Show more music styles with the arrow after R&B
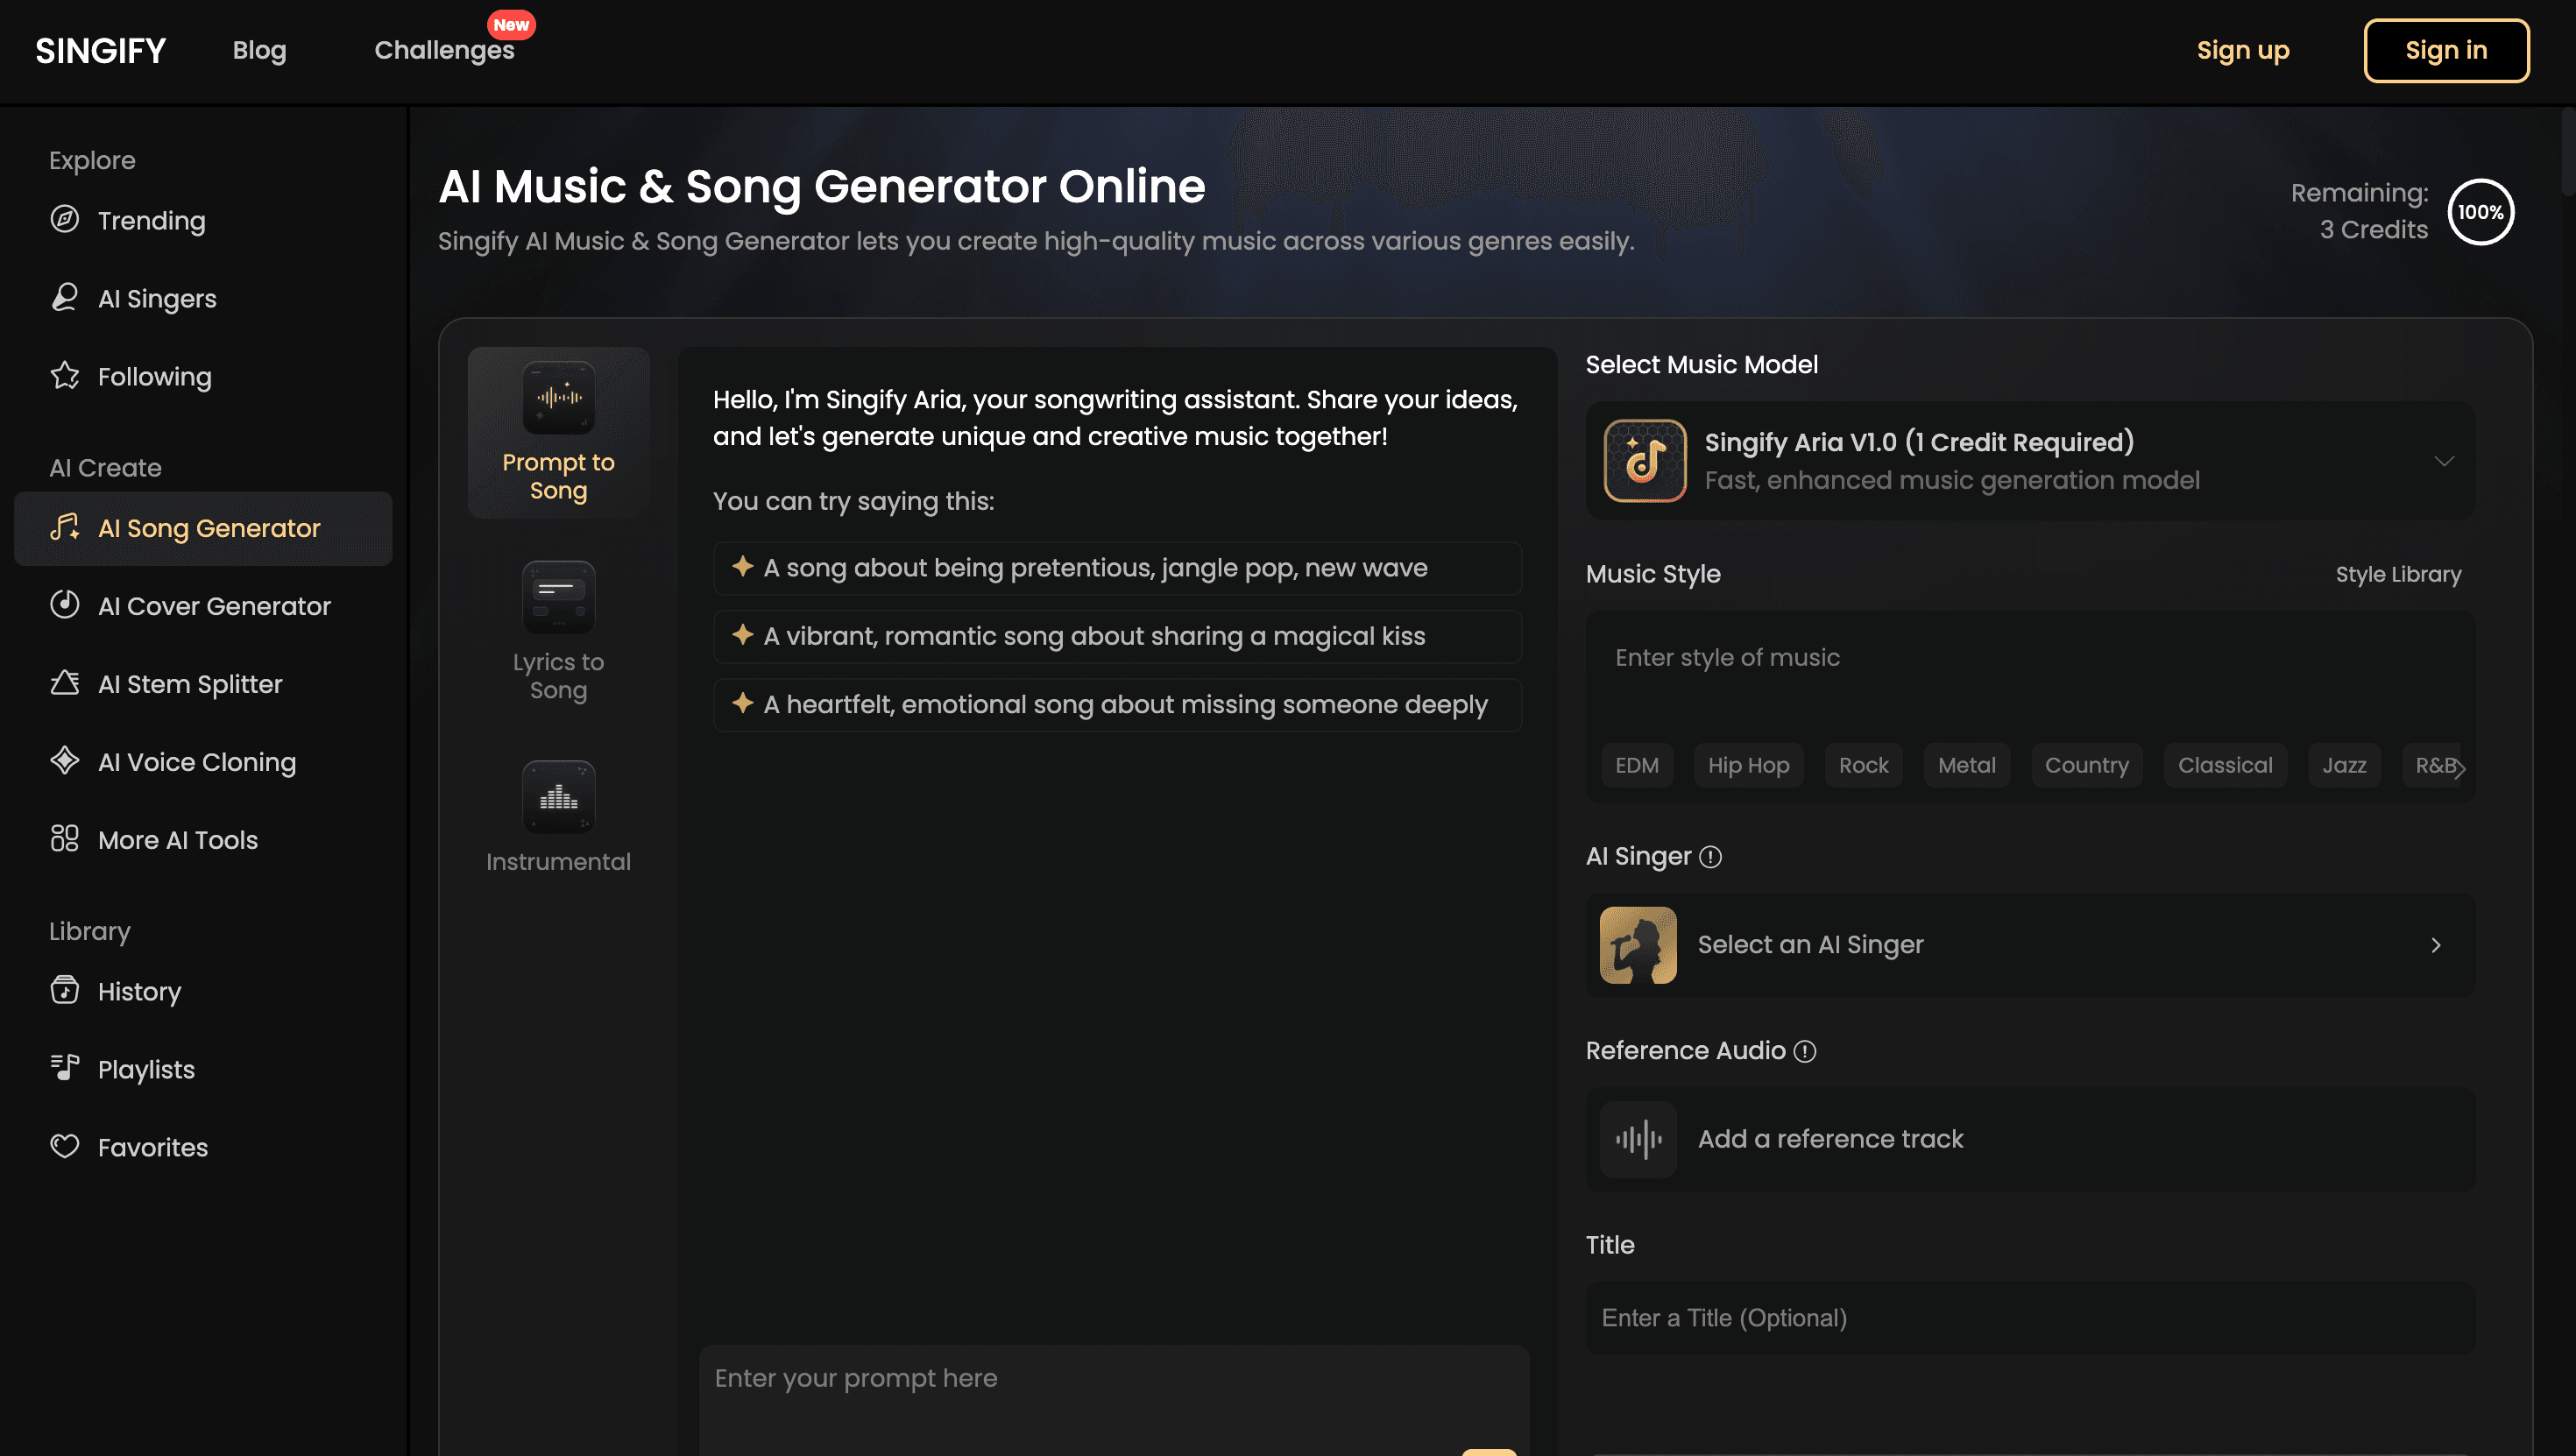 (x=2459, y=767)
